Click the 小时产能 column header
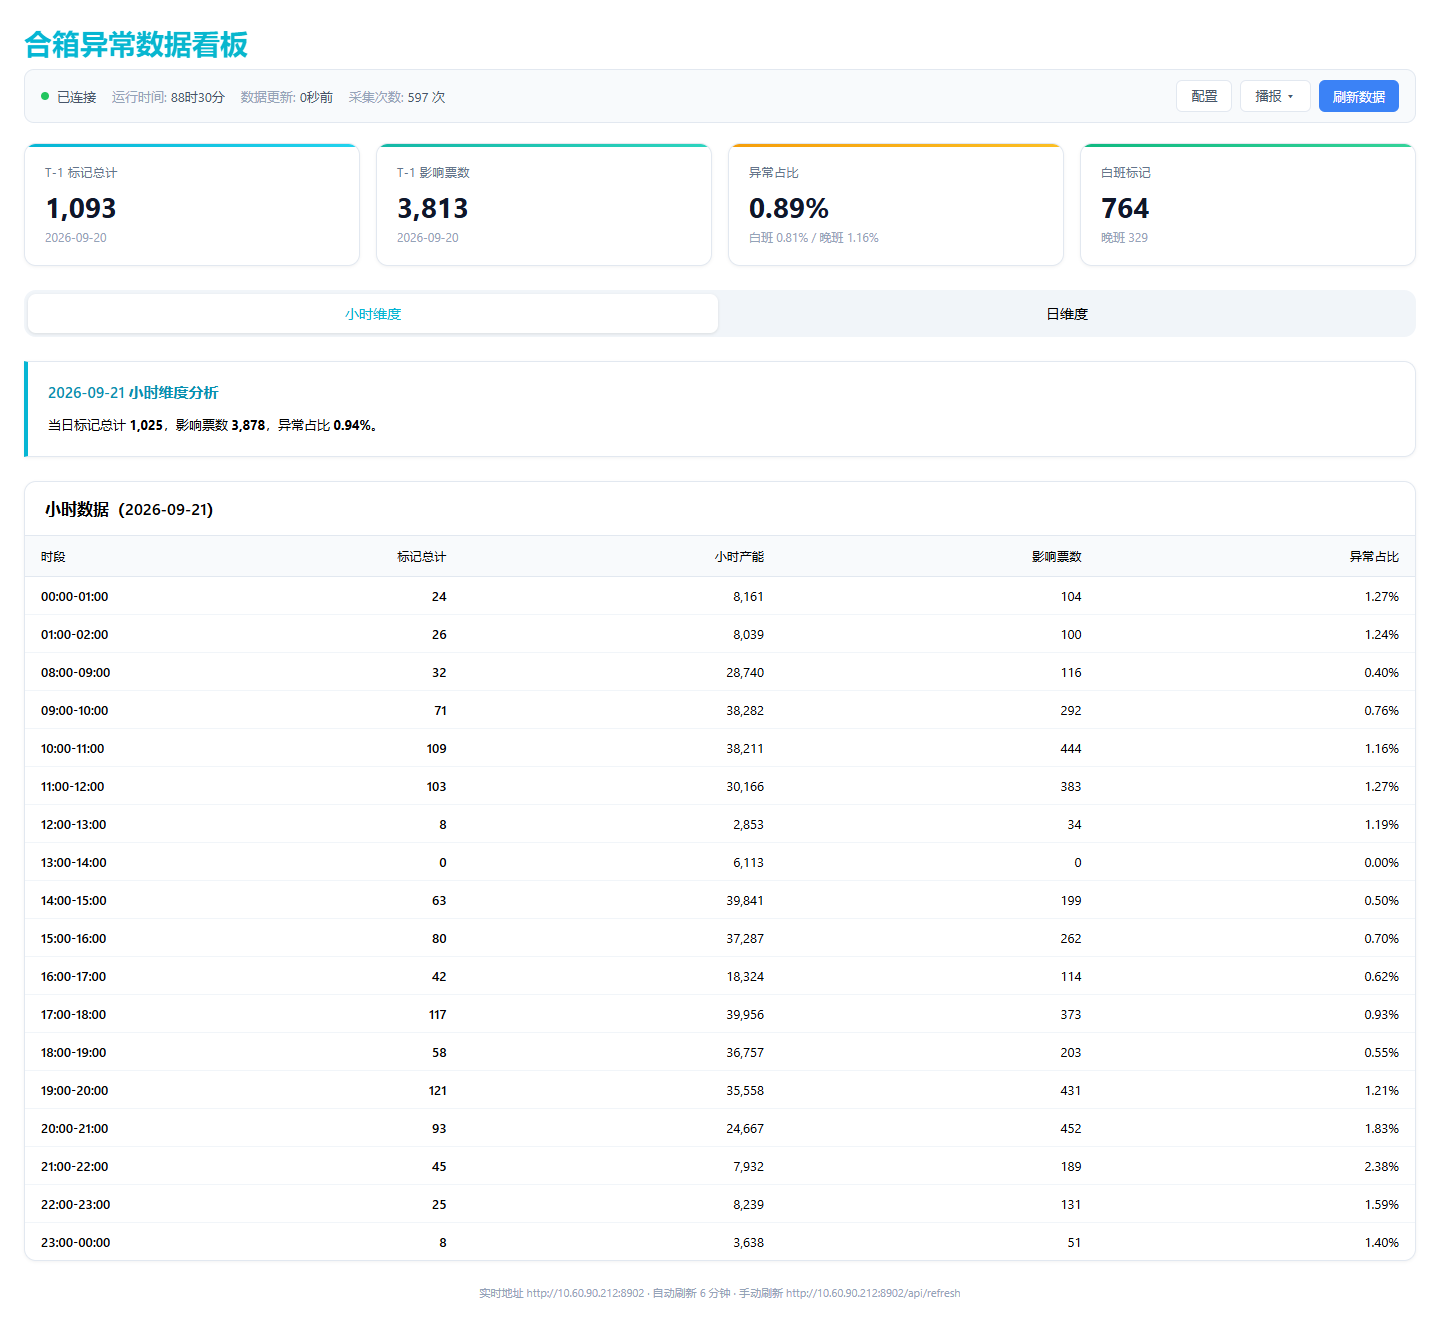The width and height of the screenshot is (1440, 1324). click(739, 557)
